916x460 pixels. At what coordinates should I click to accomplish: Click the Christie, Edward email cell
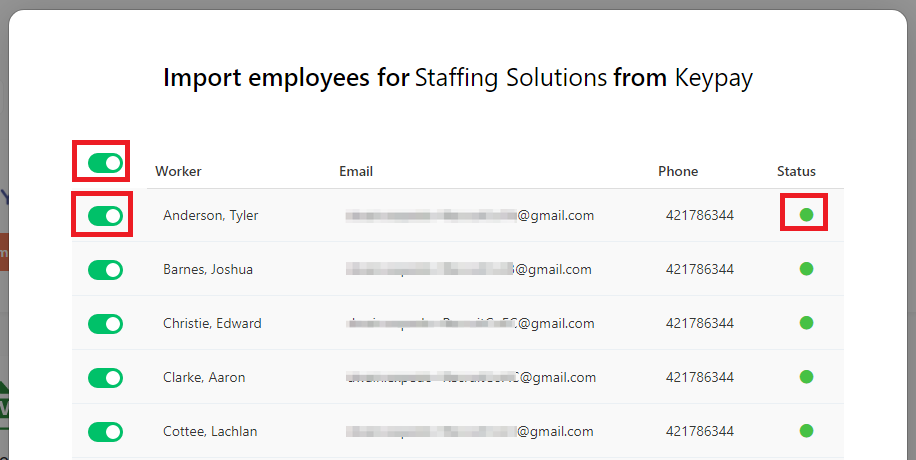click(470, 323)
